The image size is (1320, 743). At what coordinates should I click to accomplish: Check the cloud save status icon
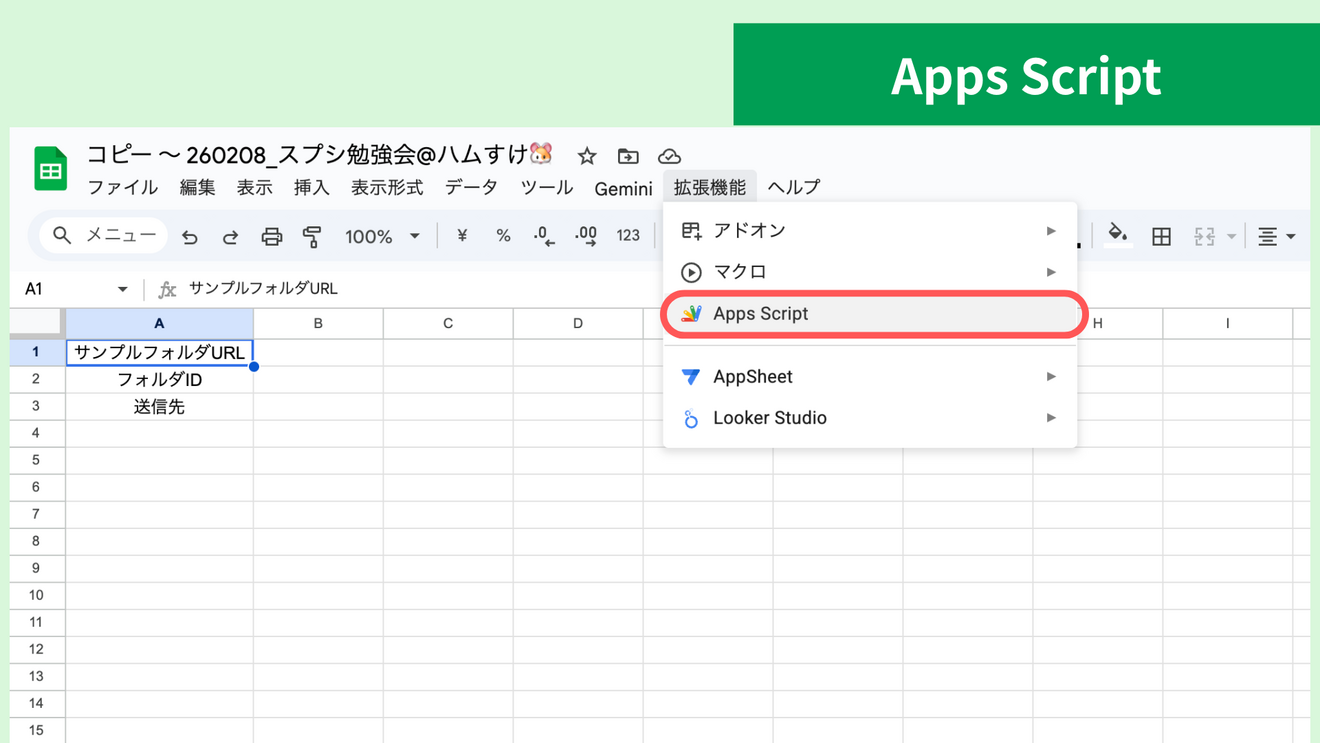(669, 156)
